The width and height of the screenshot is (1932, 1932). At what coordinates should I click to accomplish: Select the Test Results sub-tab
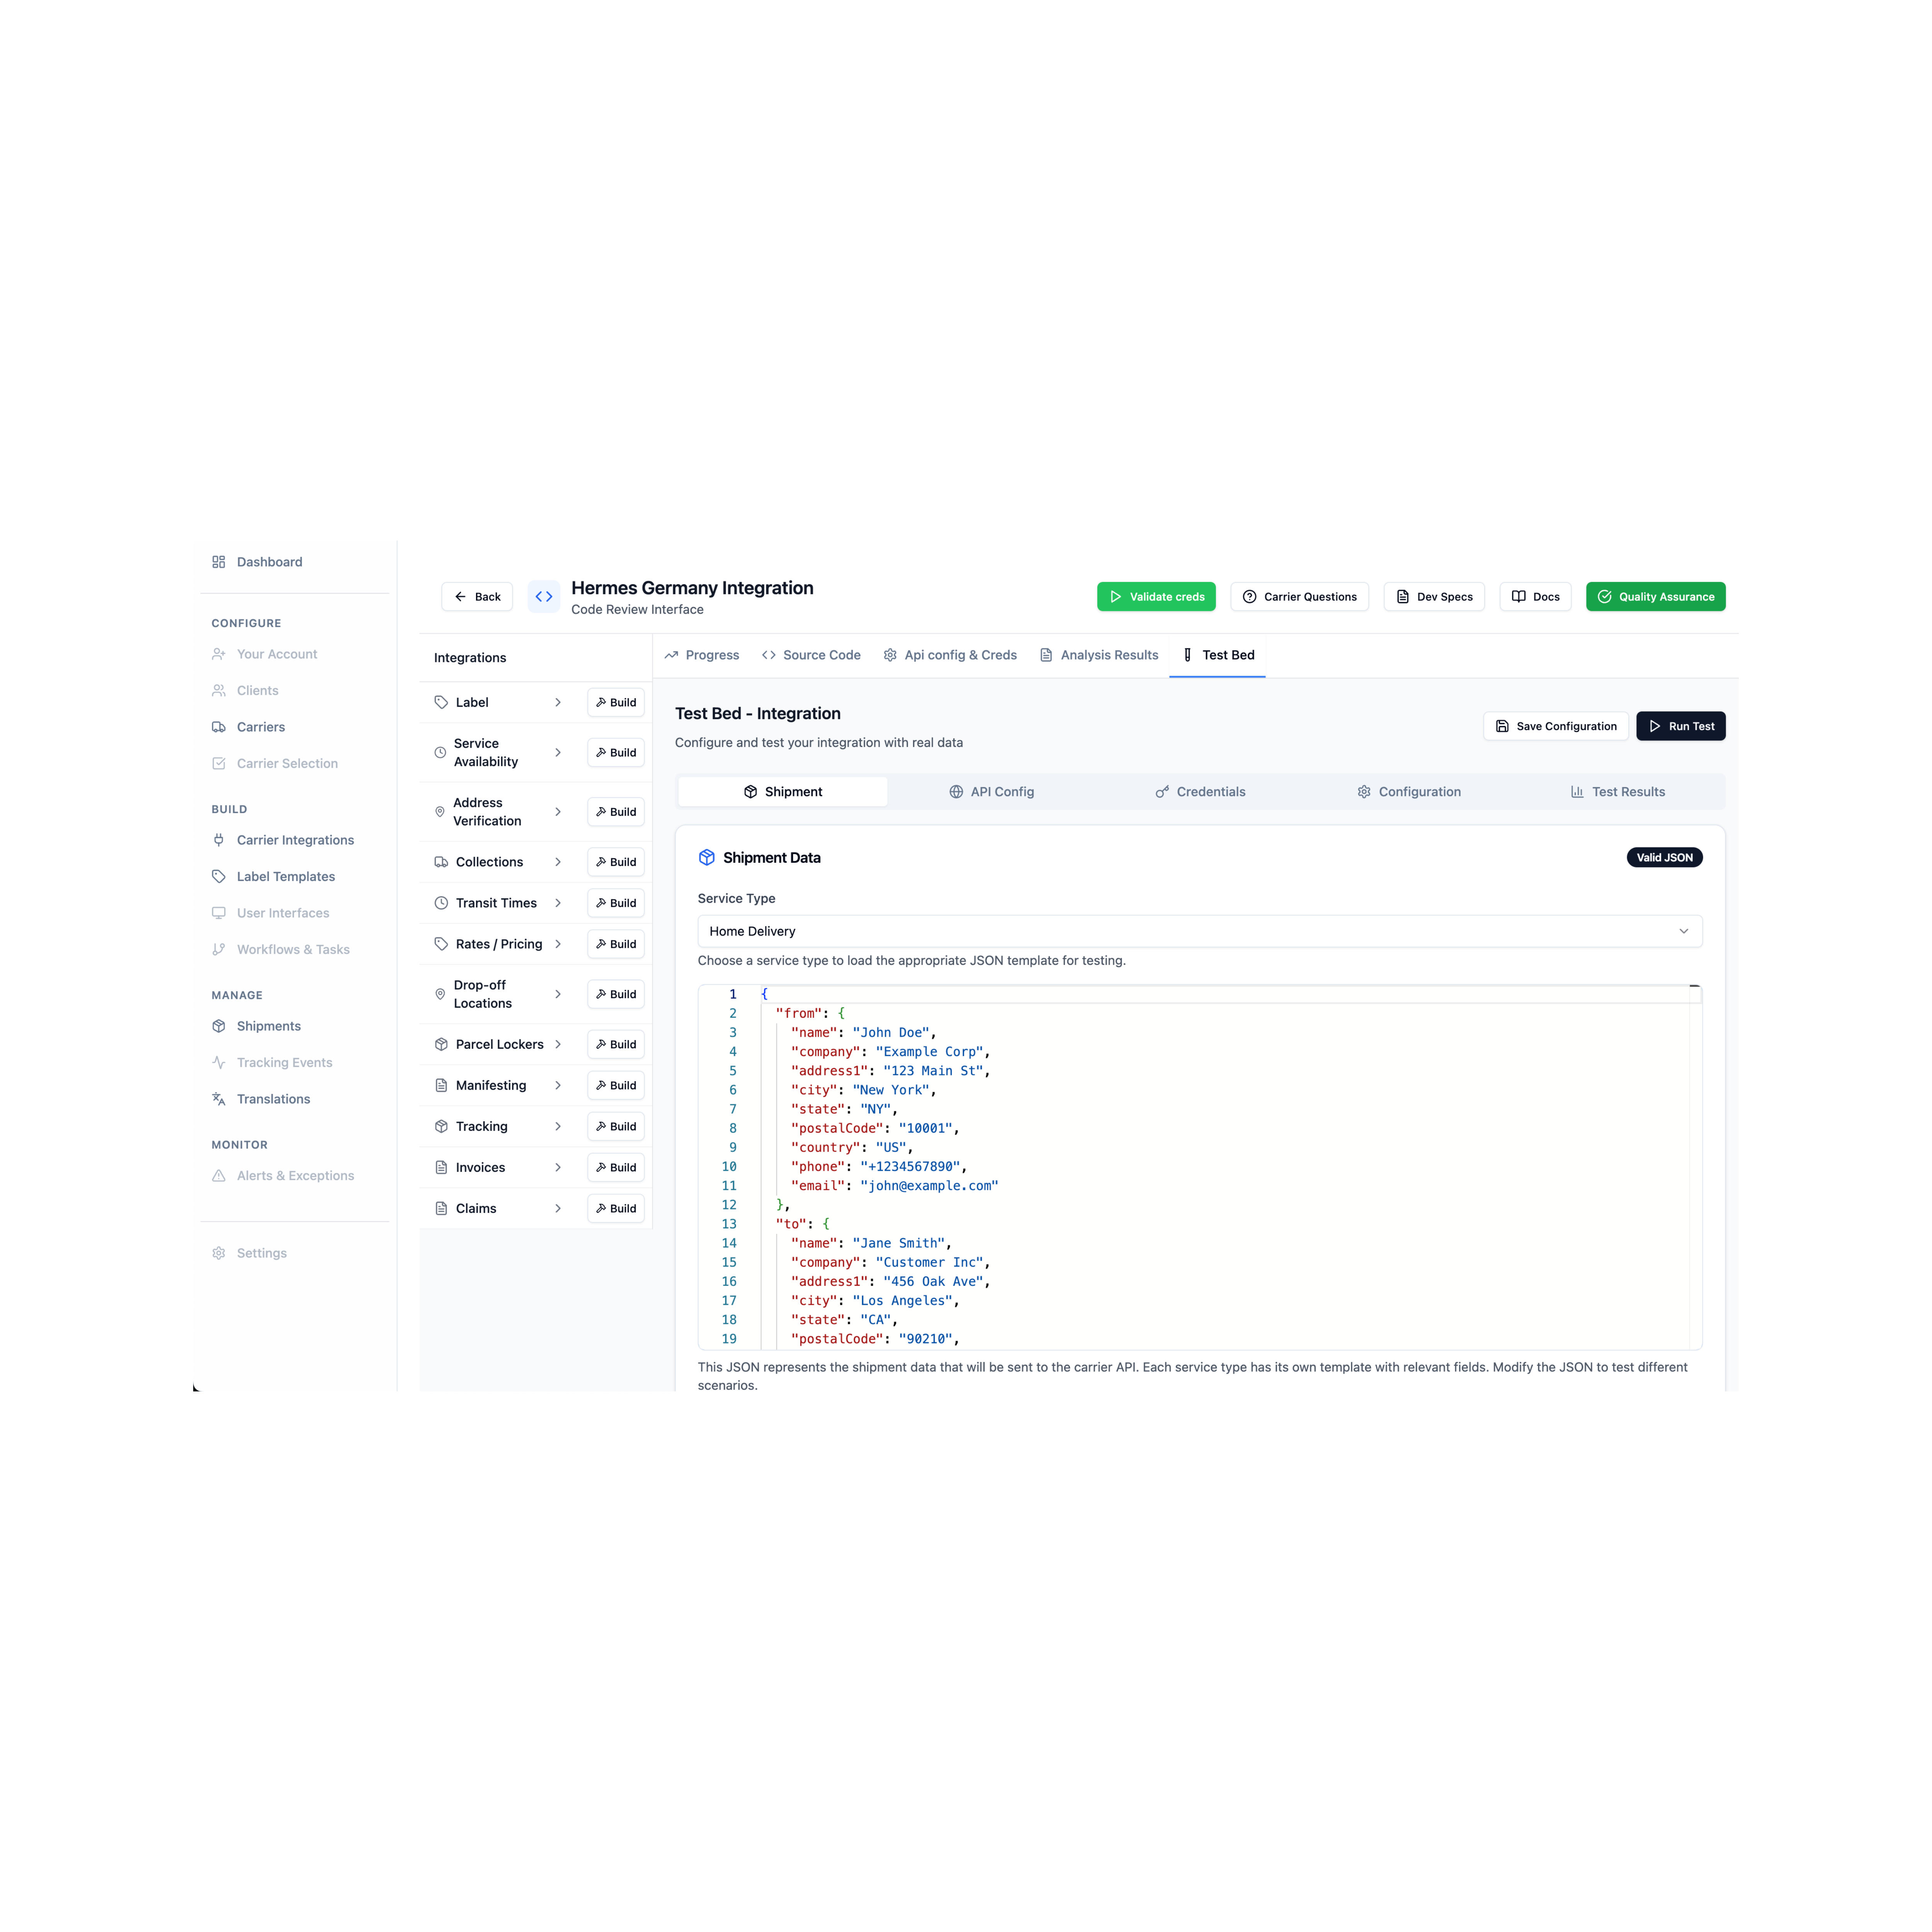pos(1618,792)
